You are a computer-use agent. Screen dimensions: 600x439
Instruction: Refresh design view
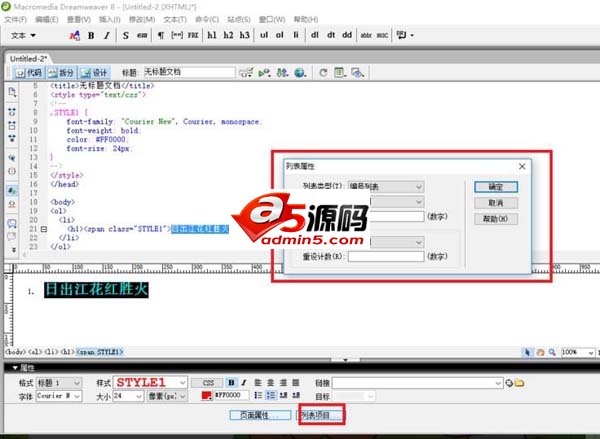tap(323, 72)
